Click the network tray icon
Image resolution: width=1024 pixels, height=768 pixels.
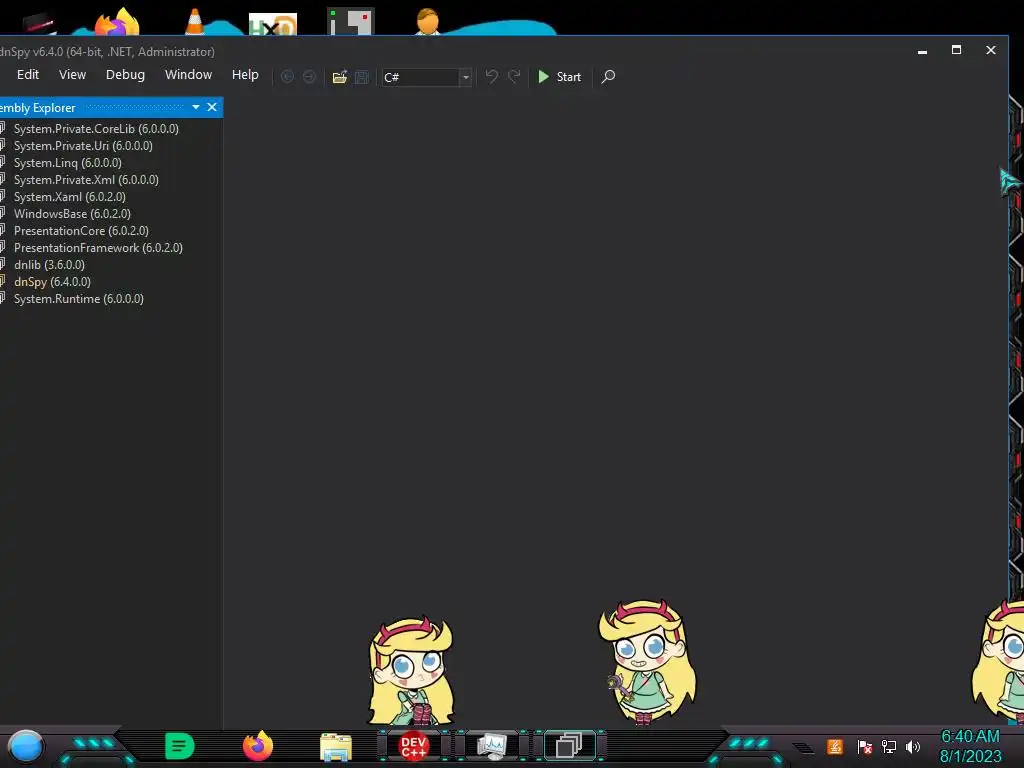click(889, 746)
